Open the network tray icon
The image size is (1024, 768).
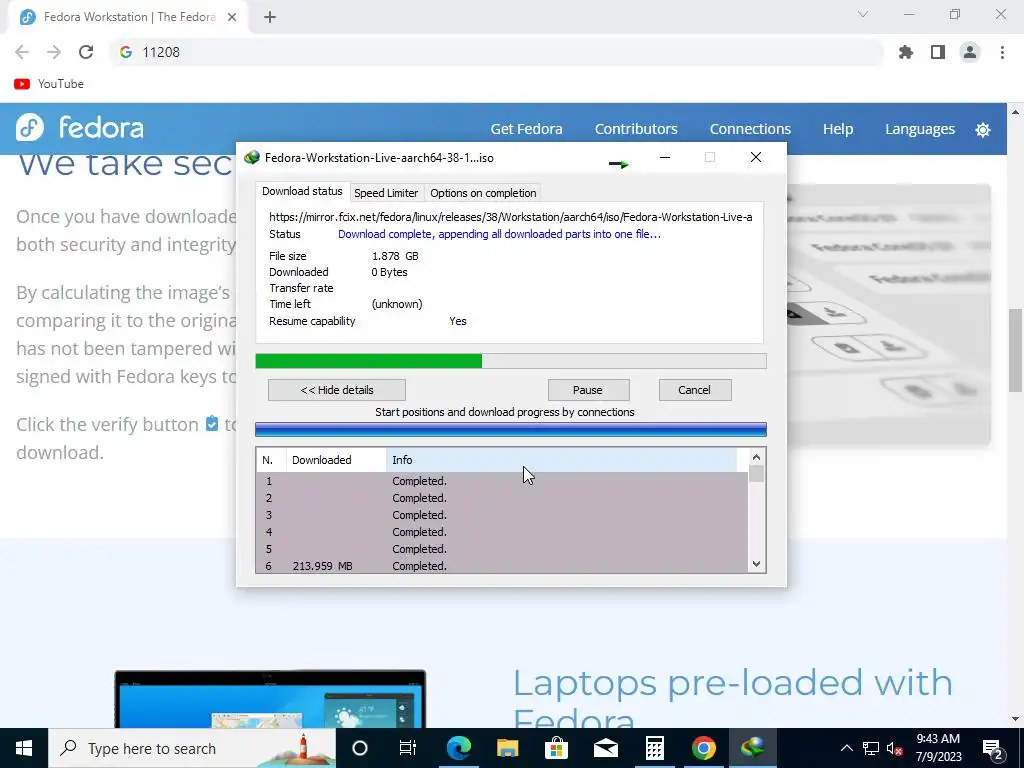pos(871,748)
